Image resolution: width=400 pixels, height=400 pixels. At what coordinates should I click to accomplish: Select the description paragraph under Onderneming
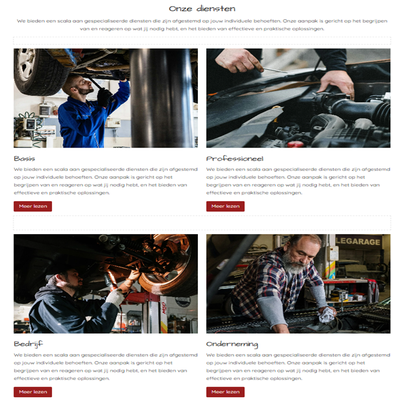click(298, 367)
